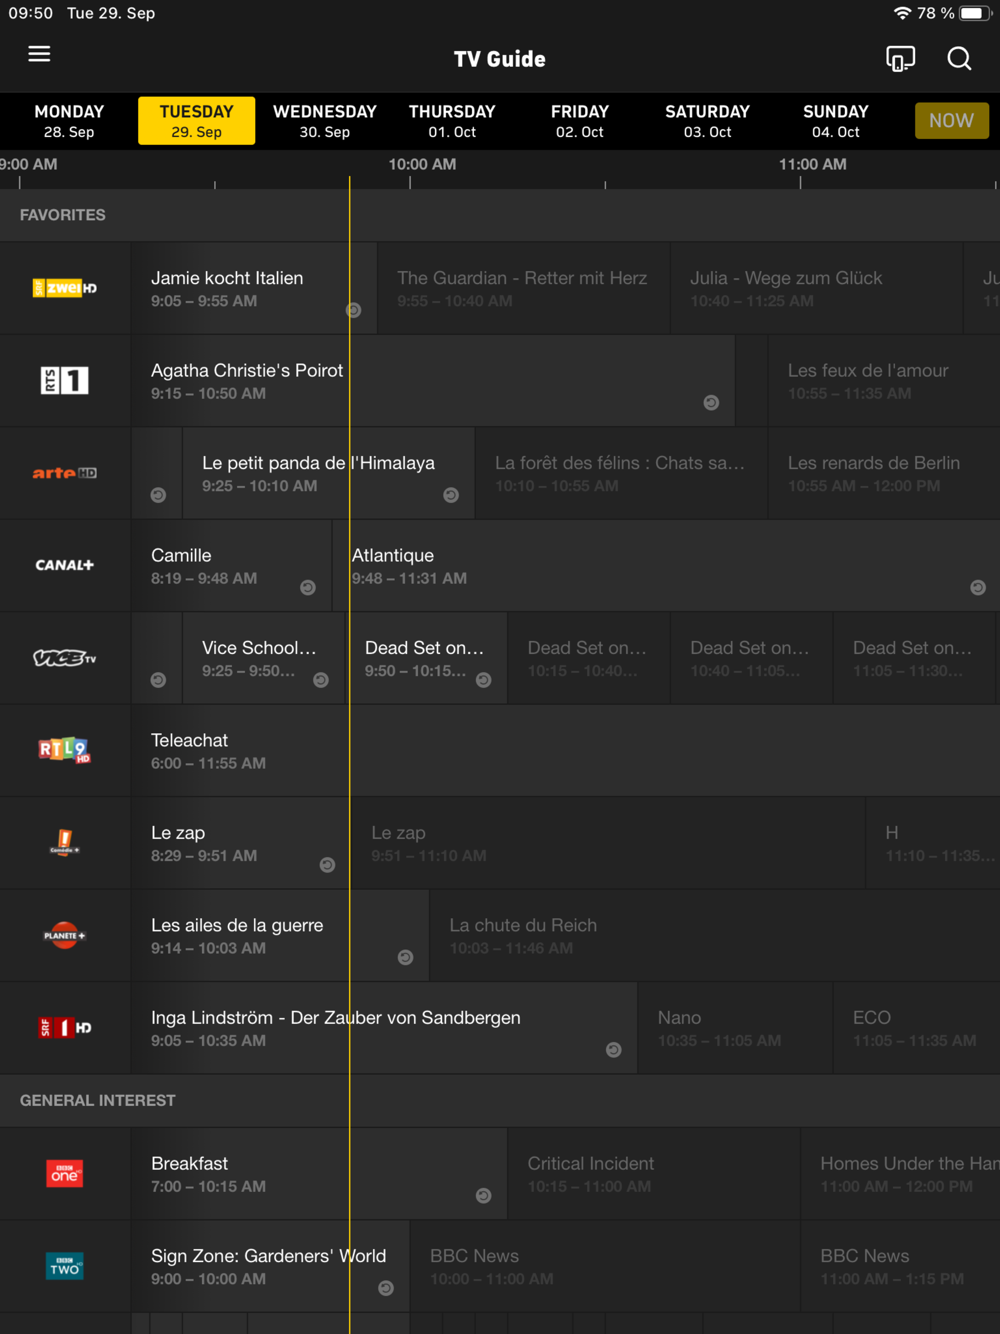
Task: Click the 11:00 AM timeline marker
Action: [812, 164]
